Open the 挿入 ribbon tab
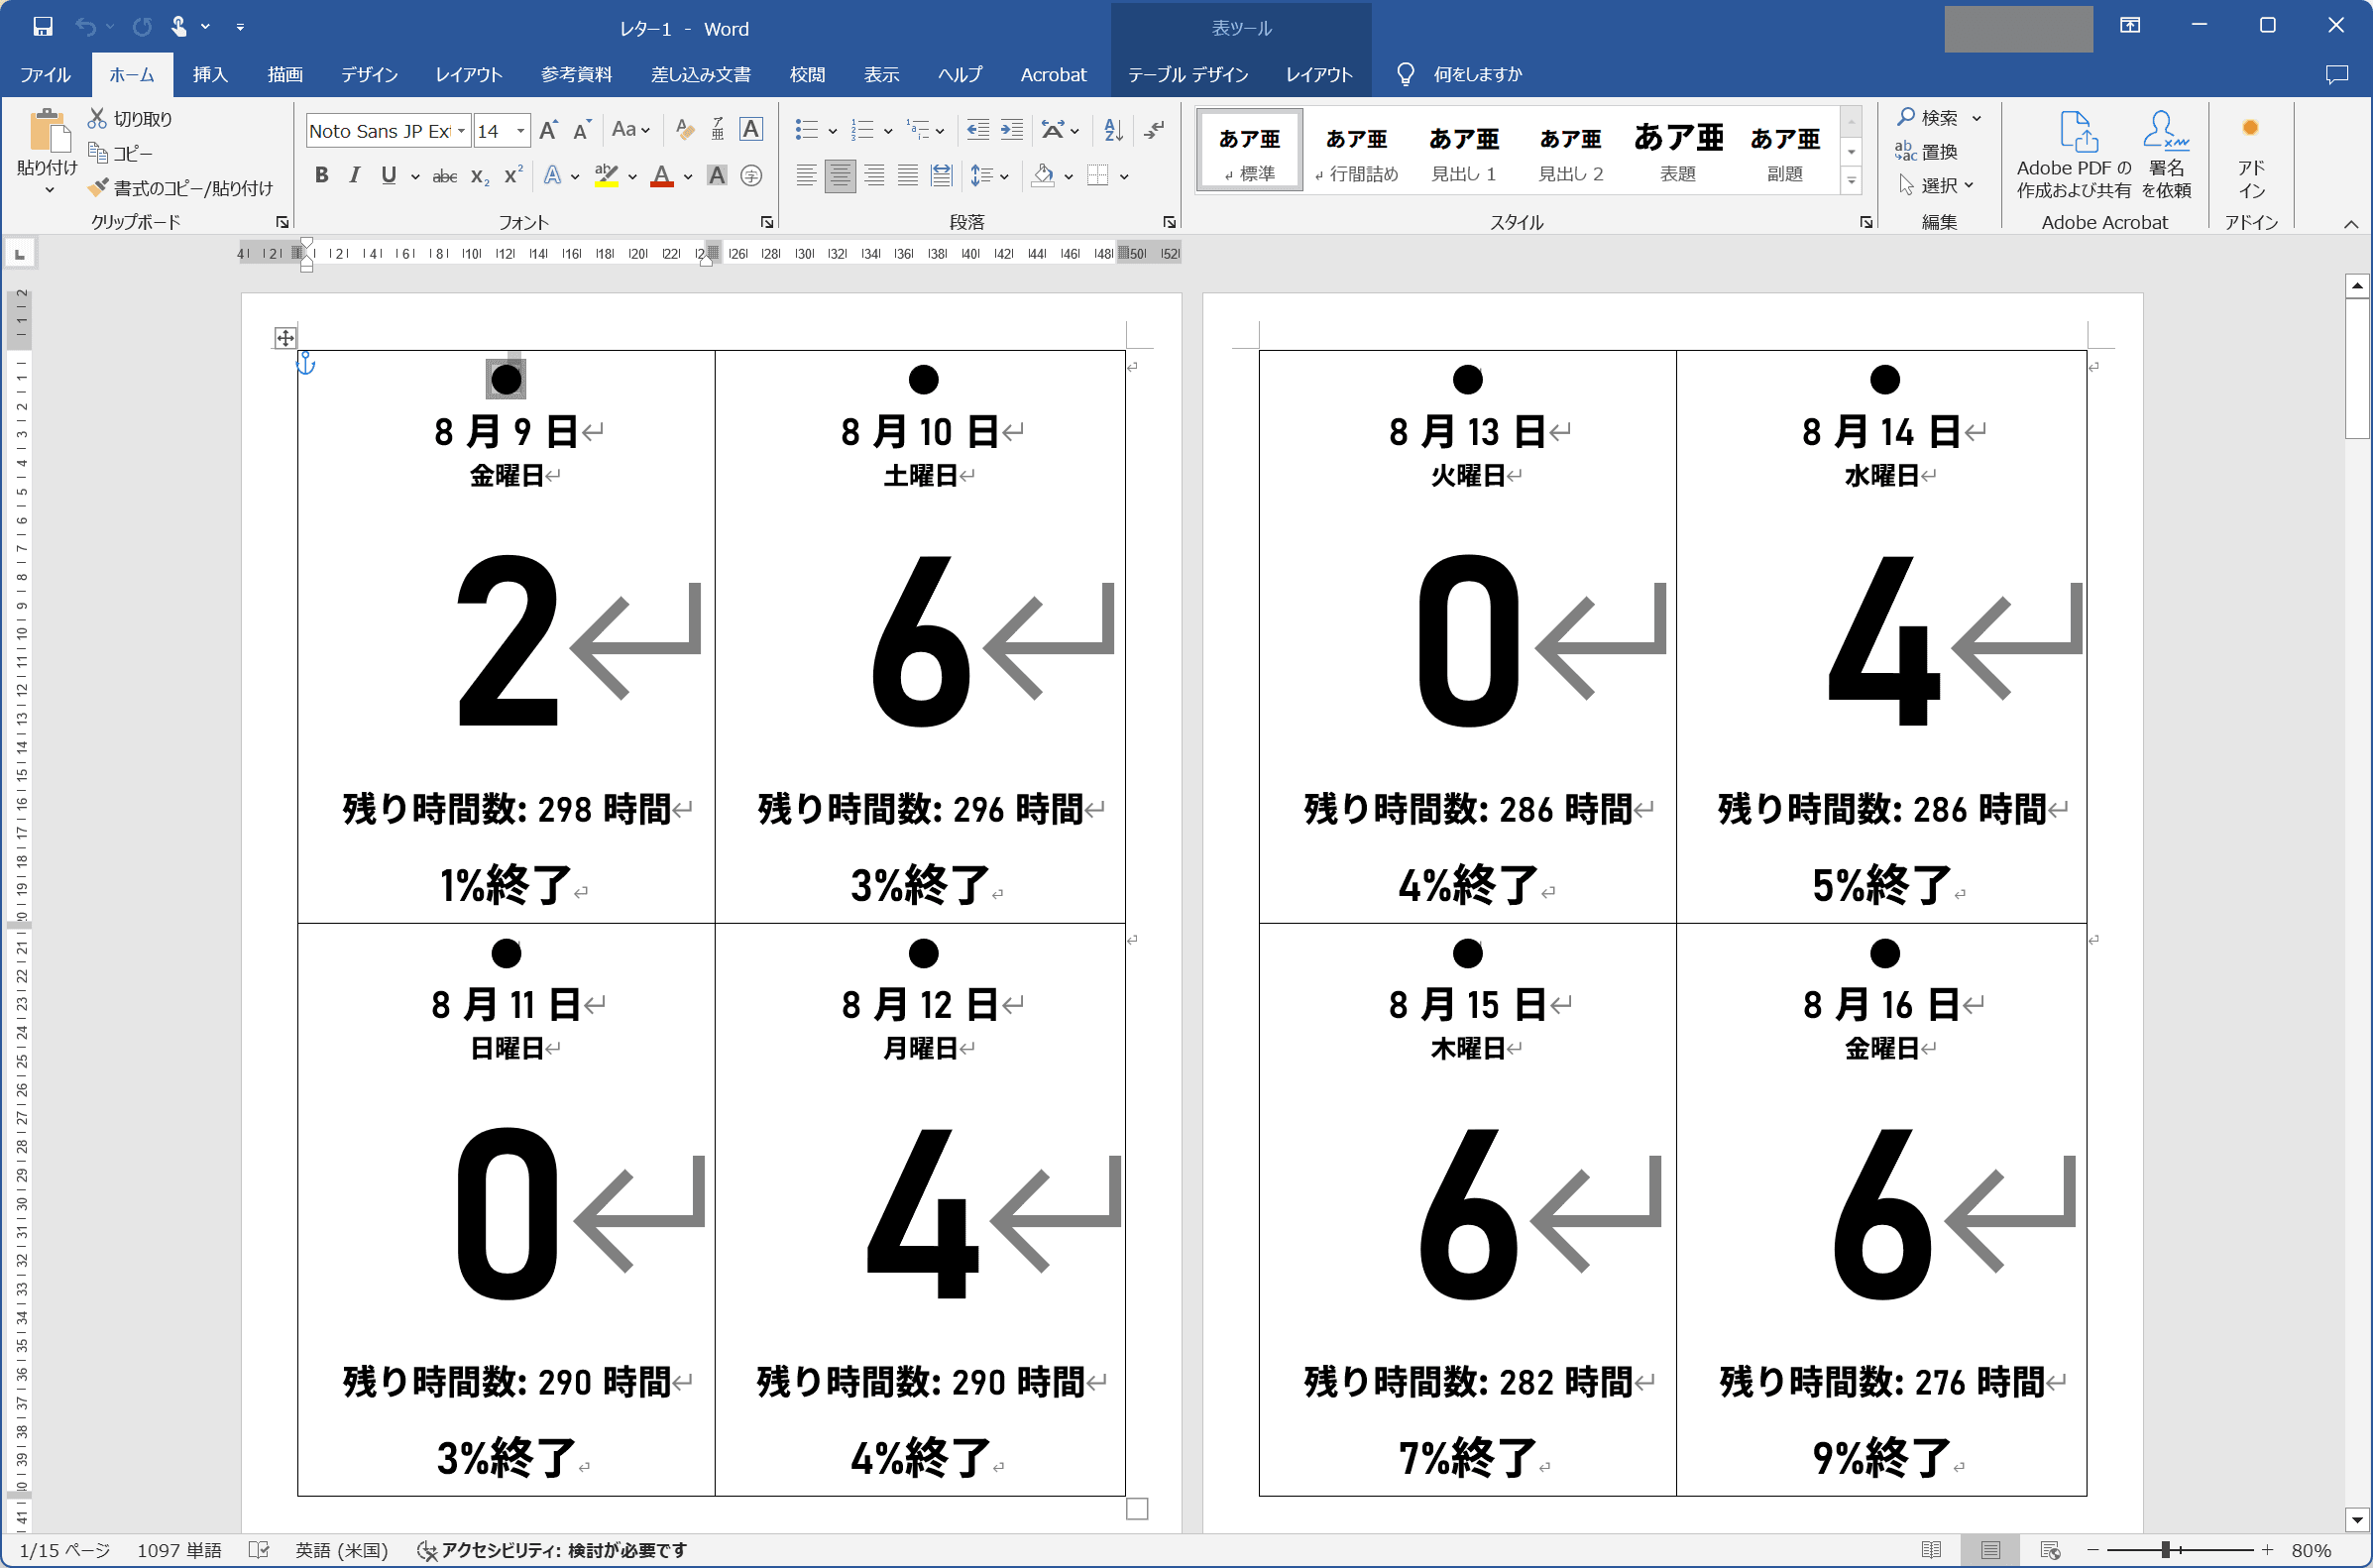Screen dimensions: 2373x1568 tap(210, 74)
